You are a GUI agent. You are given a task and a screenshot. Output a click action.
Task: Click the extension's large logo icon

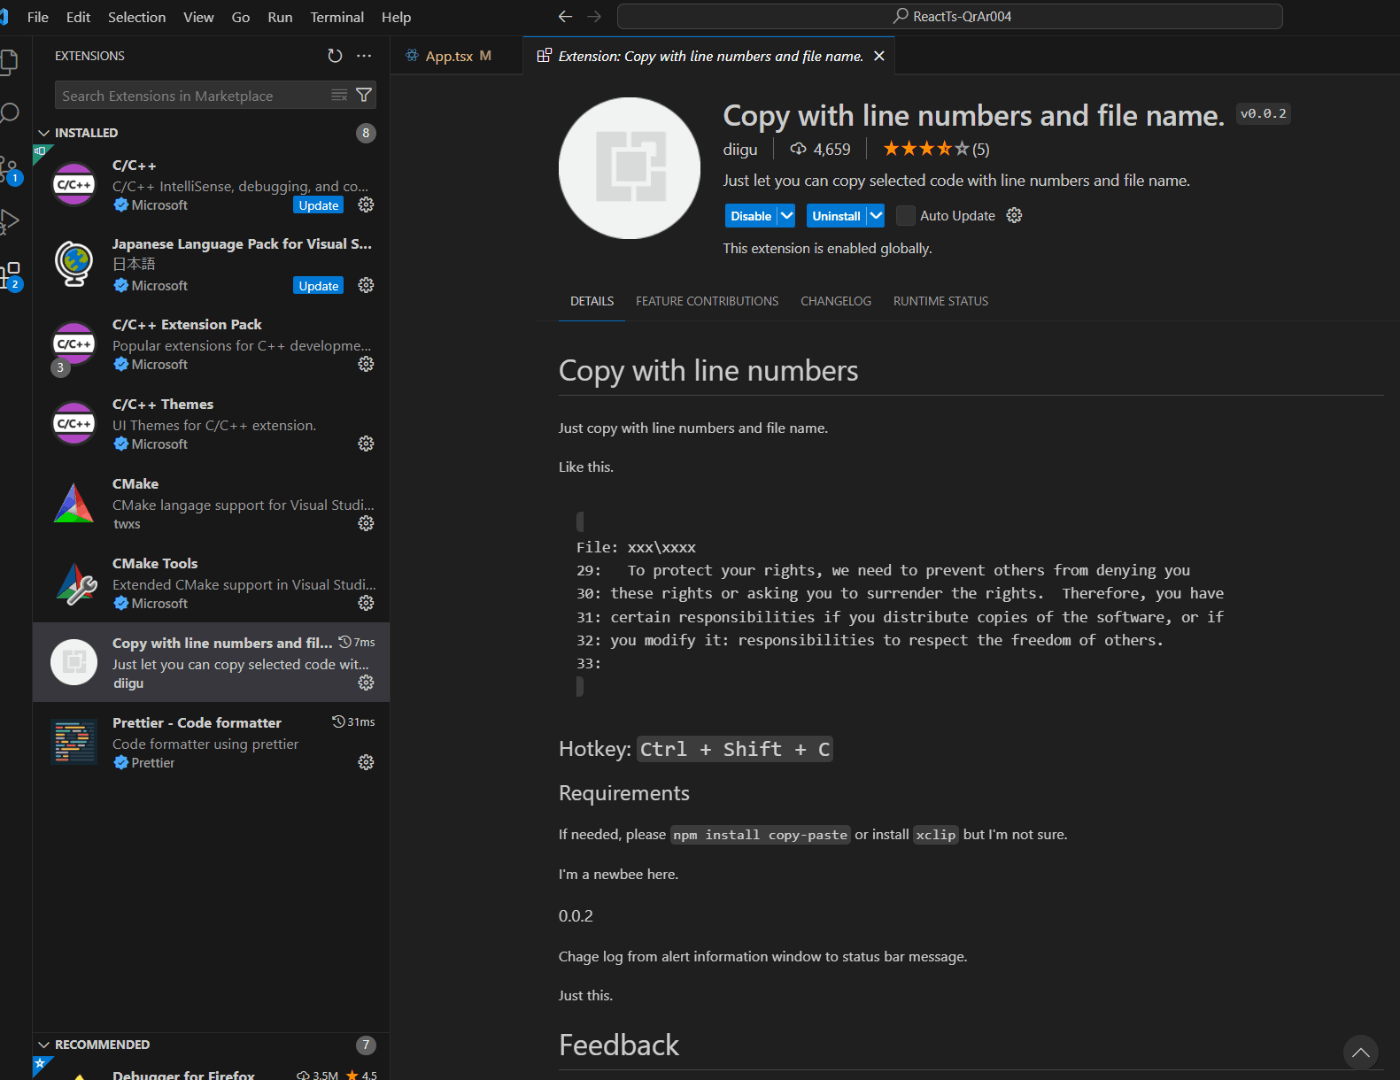[630, 168]
